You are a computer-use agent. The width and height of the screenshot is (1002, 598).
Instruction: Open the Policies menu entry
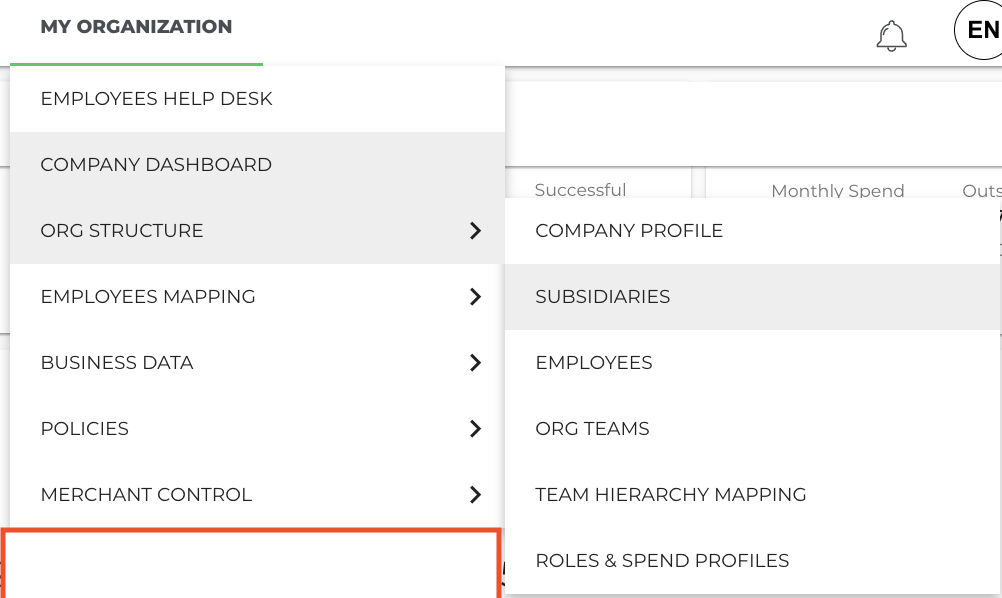(x=258, y=429)
